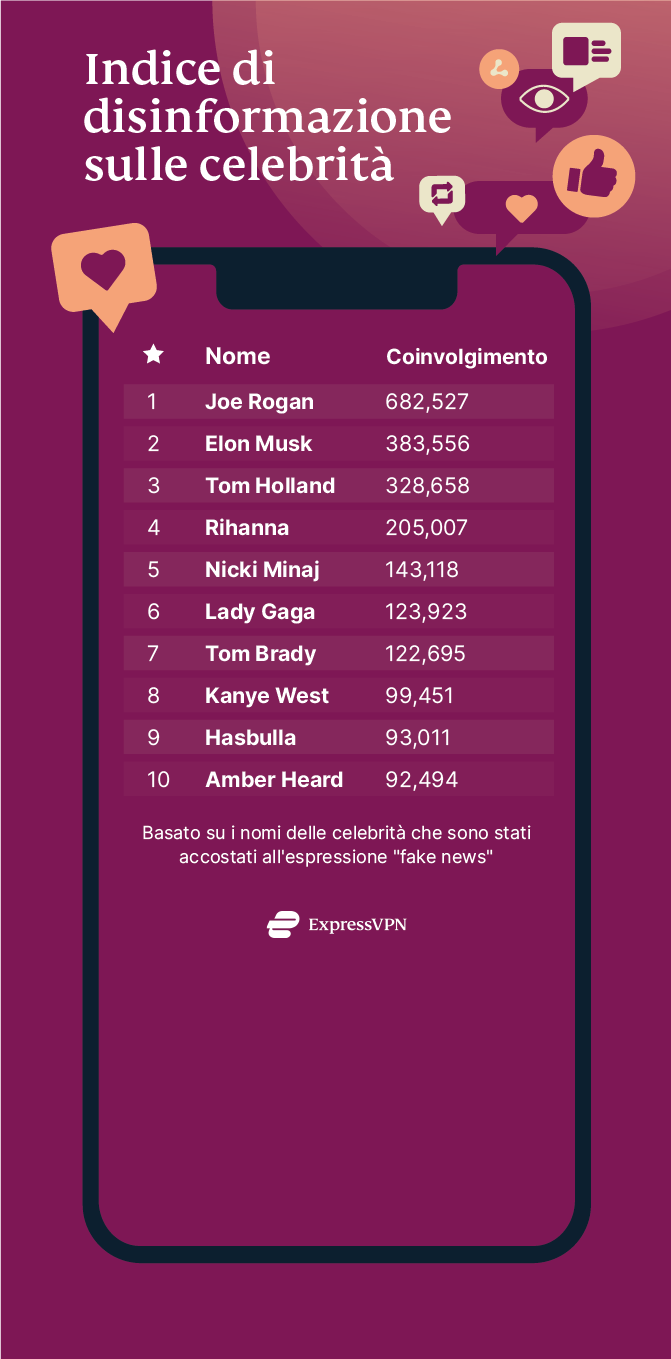Screen dimensions: 671x1359
Task: Click the Coinvolgimento column header
Action: point(466,357)
